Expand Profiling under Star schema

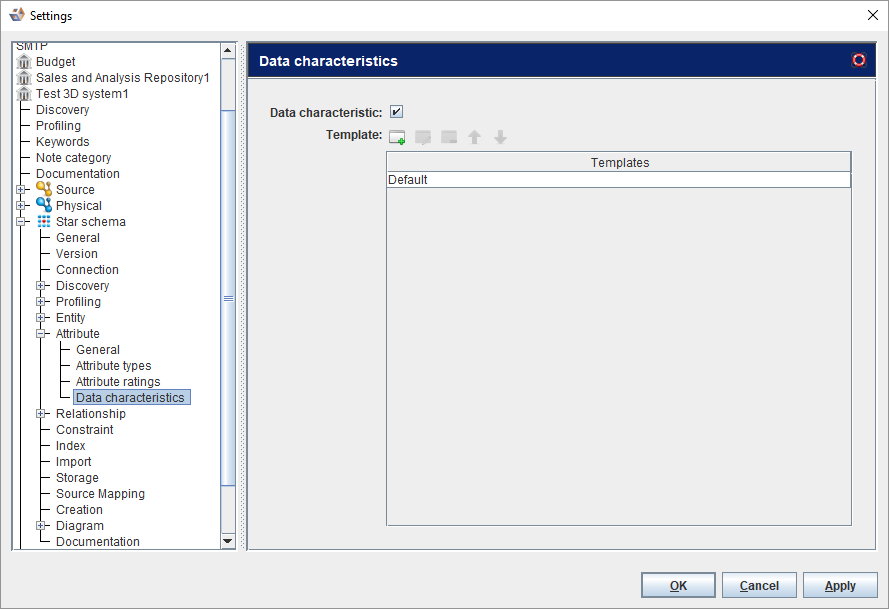40,301
